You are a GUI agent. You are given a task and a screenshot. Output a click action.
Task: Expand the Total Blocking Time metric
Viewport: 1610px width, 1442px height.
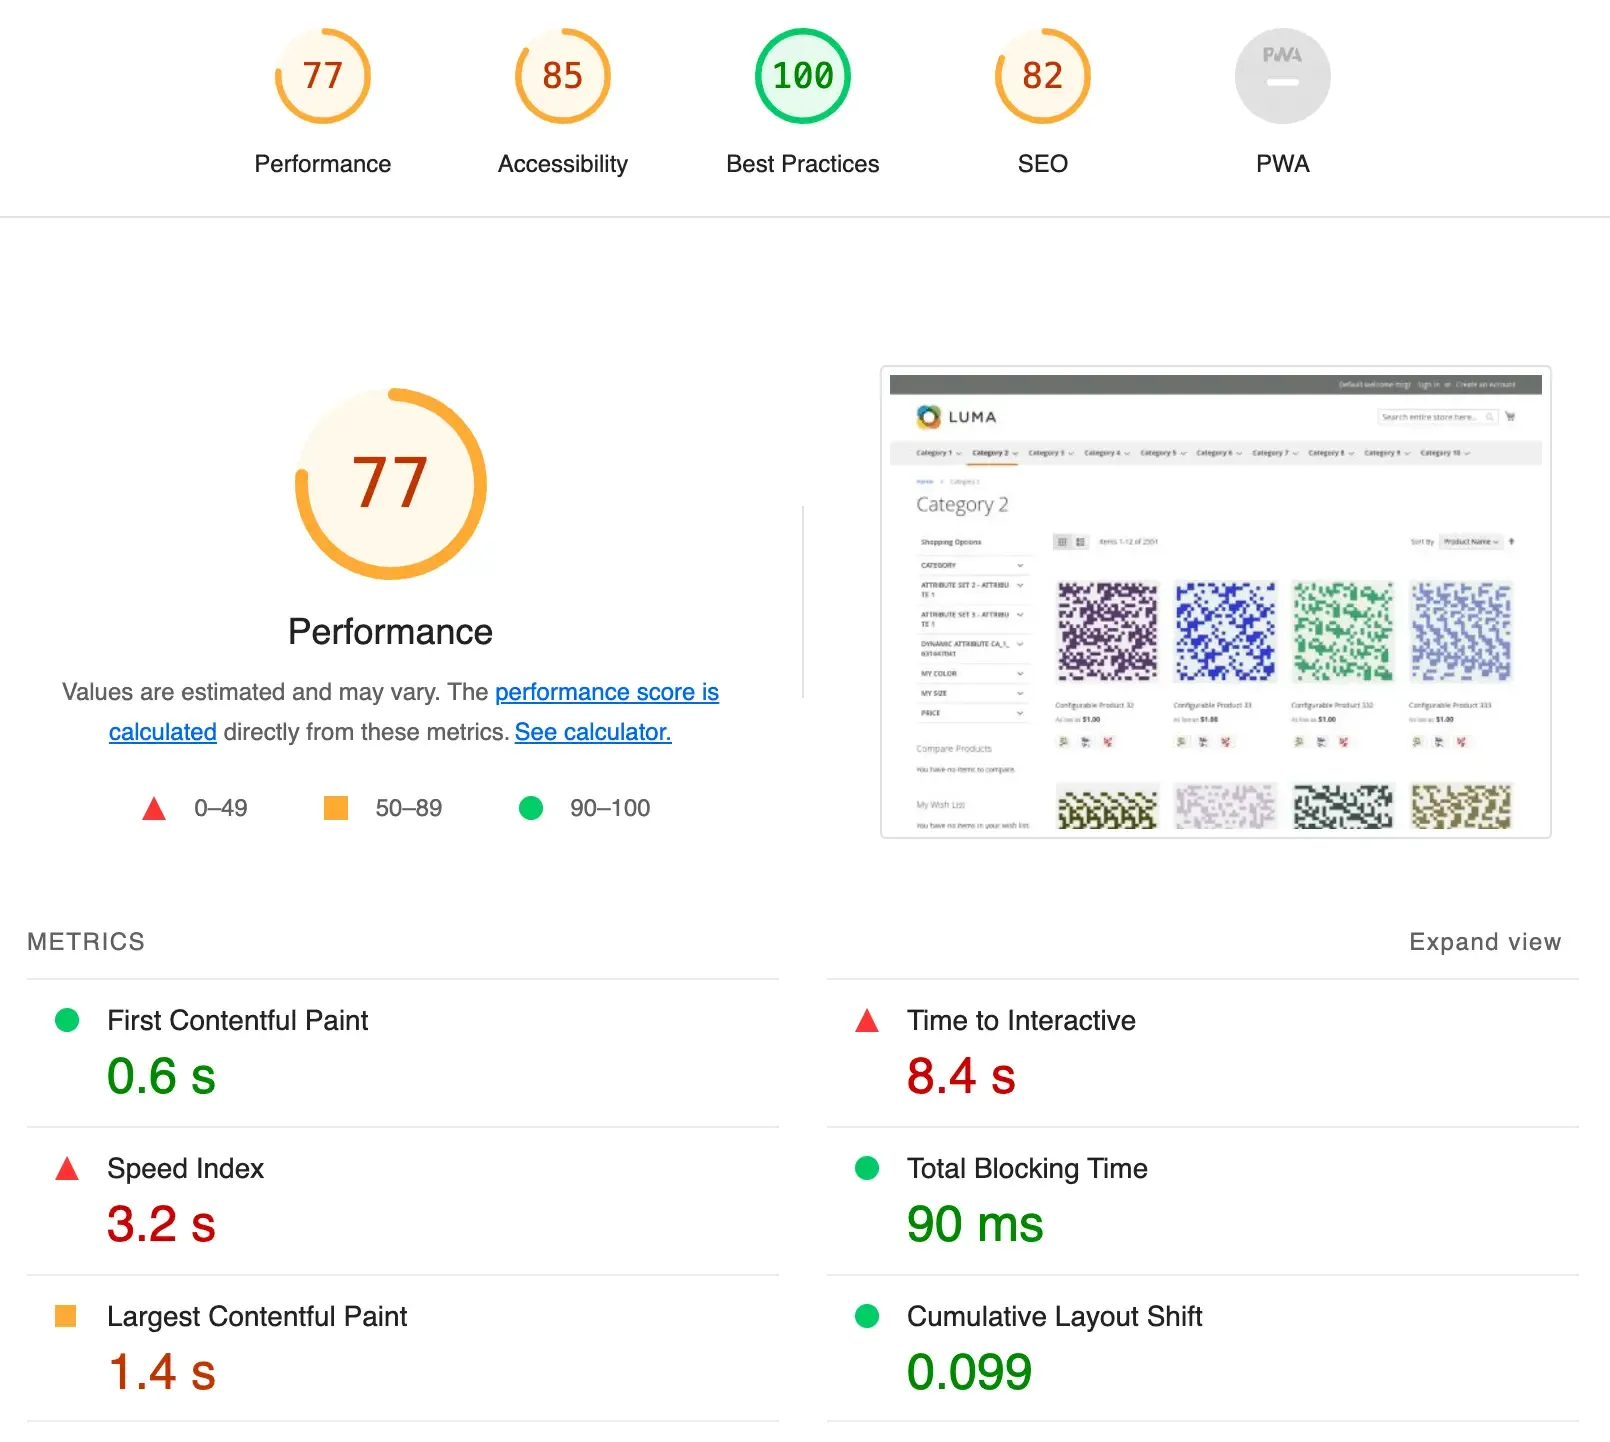1026,1168
